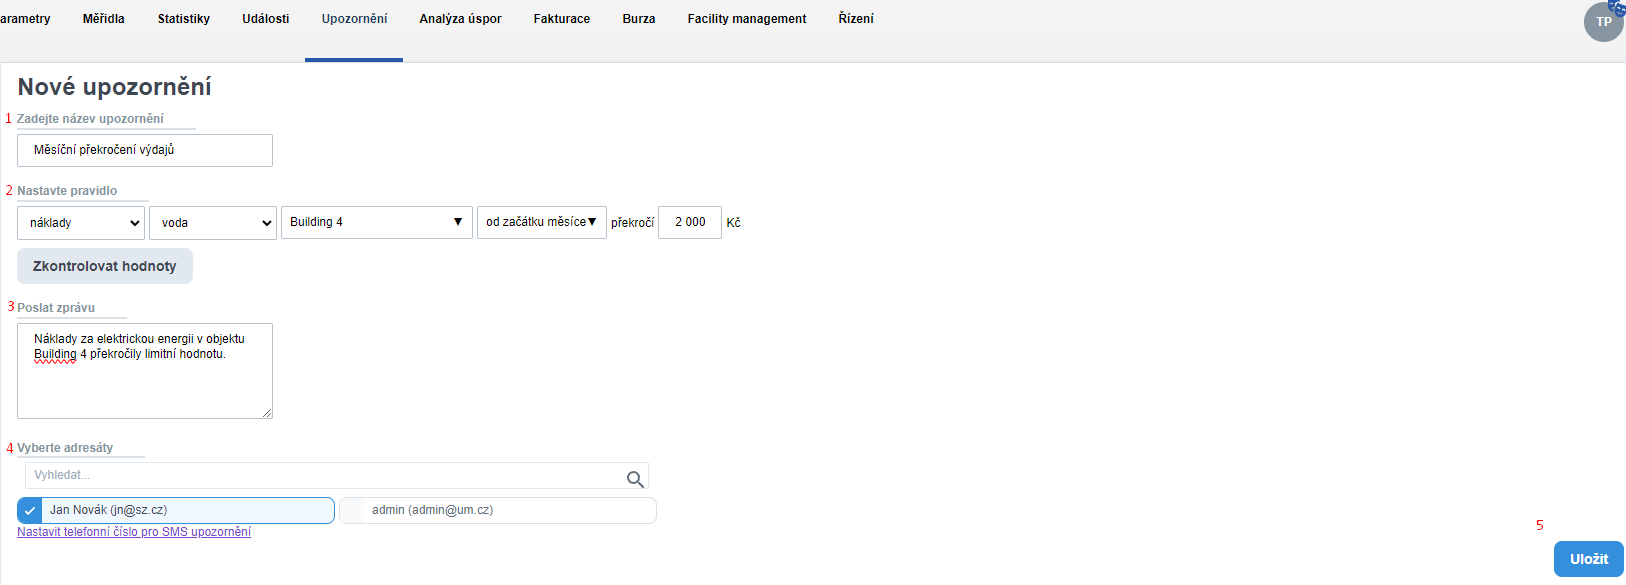1626x585 pixels.
Task: Open the Analýza úspor tab
Action: [x=460, y=19]
